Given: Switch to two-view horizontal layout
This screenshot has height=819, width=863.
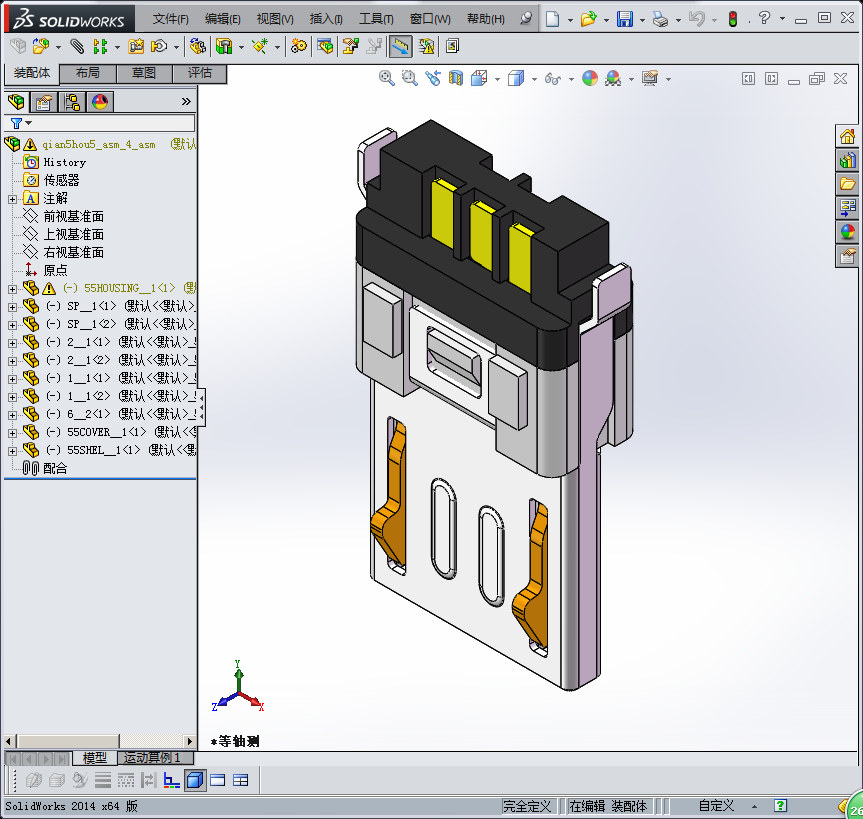Looking at the screenshot, I should pos(218,780).
